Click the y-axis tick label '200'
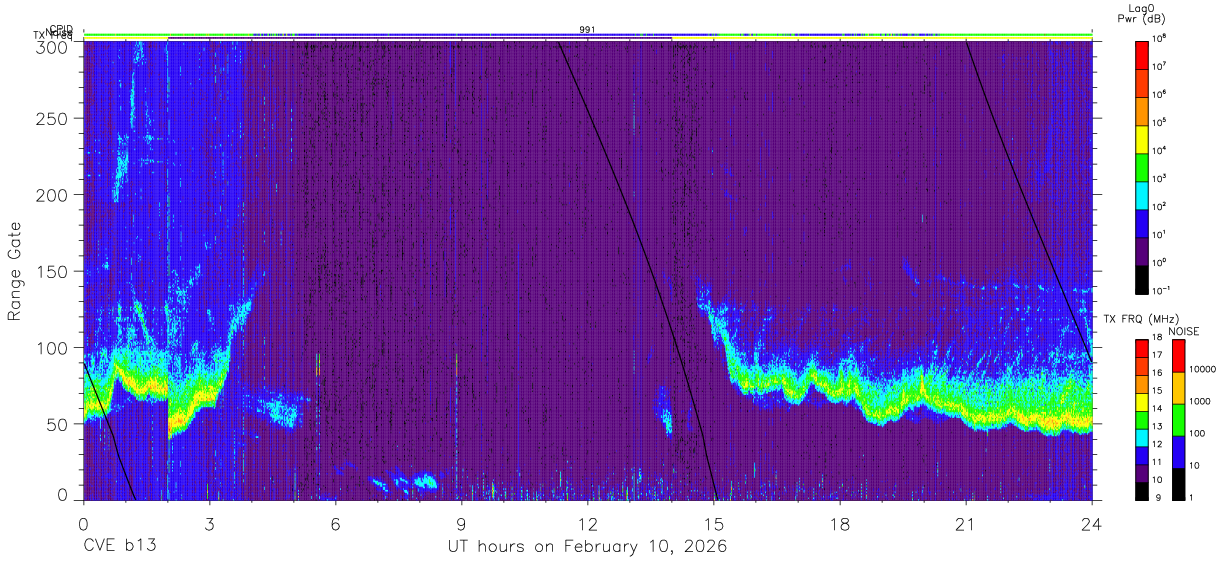Viewport: 1228px width, 567px height. click(x=53, y=195)
